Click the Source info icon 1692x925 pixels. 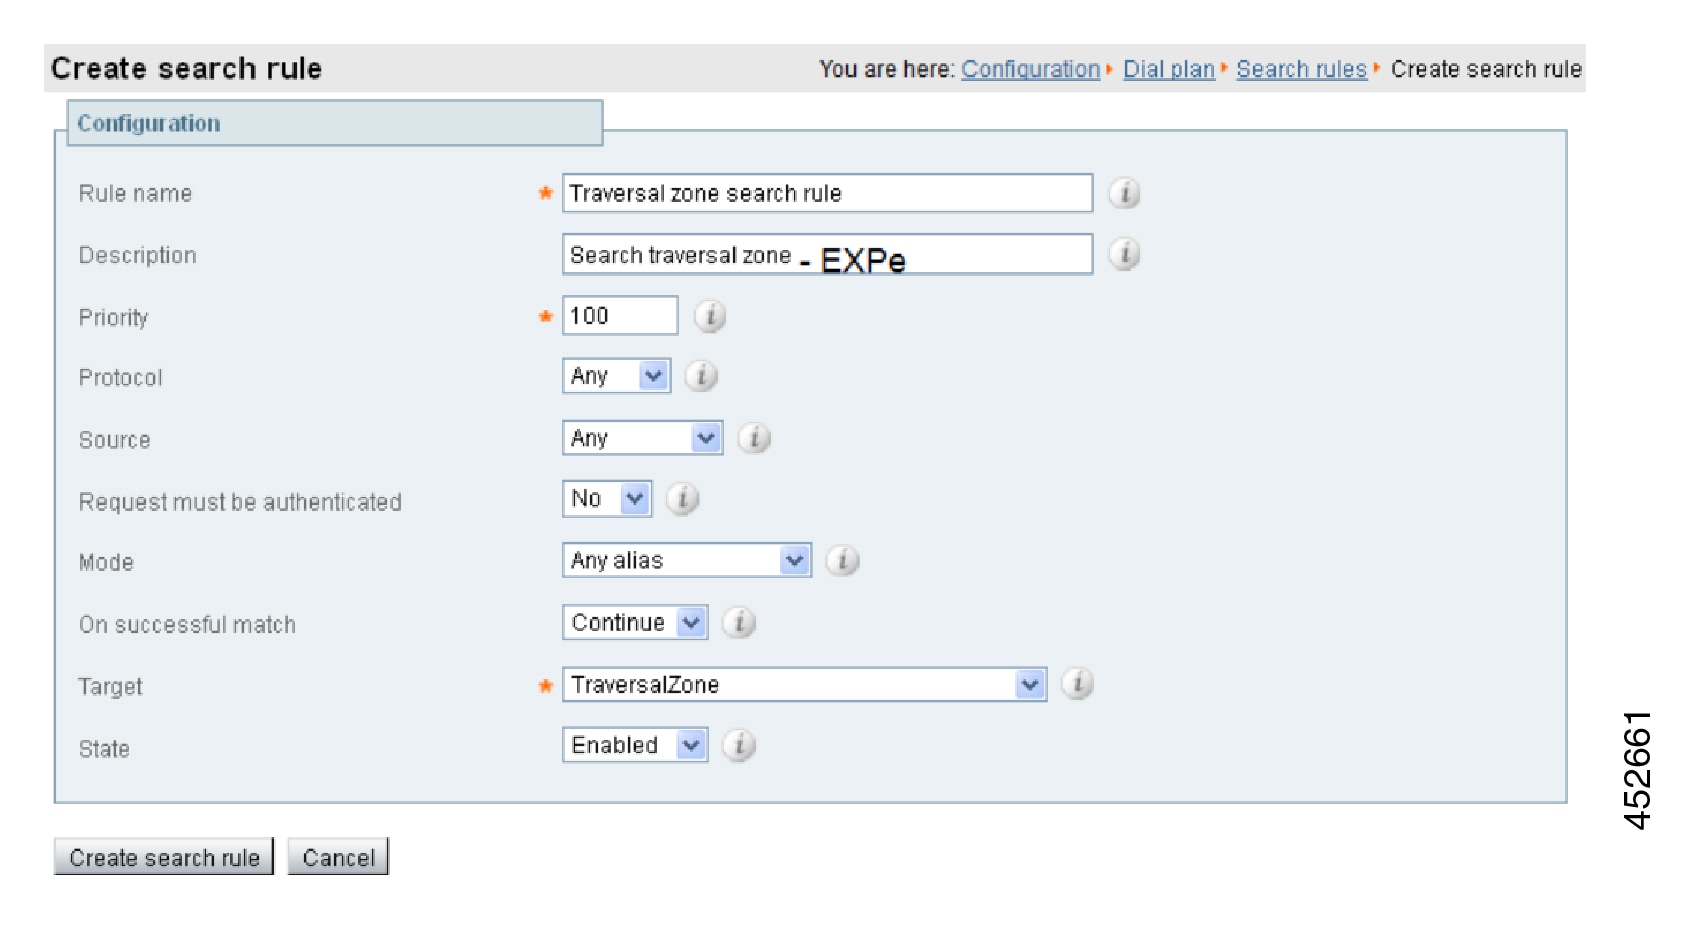[754, 438]
